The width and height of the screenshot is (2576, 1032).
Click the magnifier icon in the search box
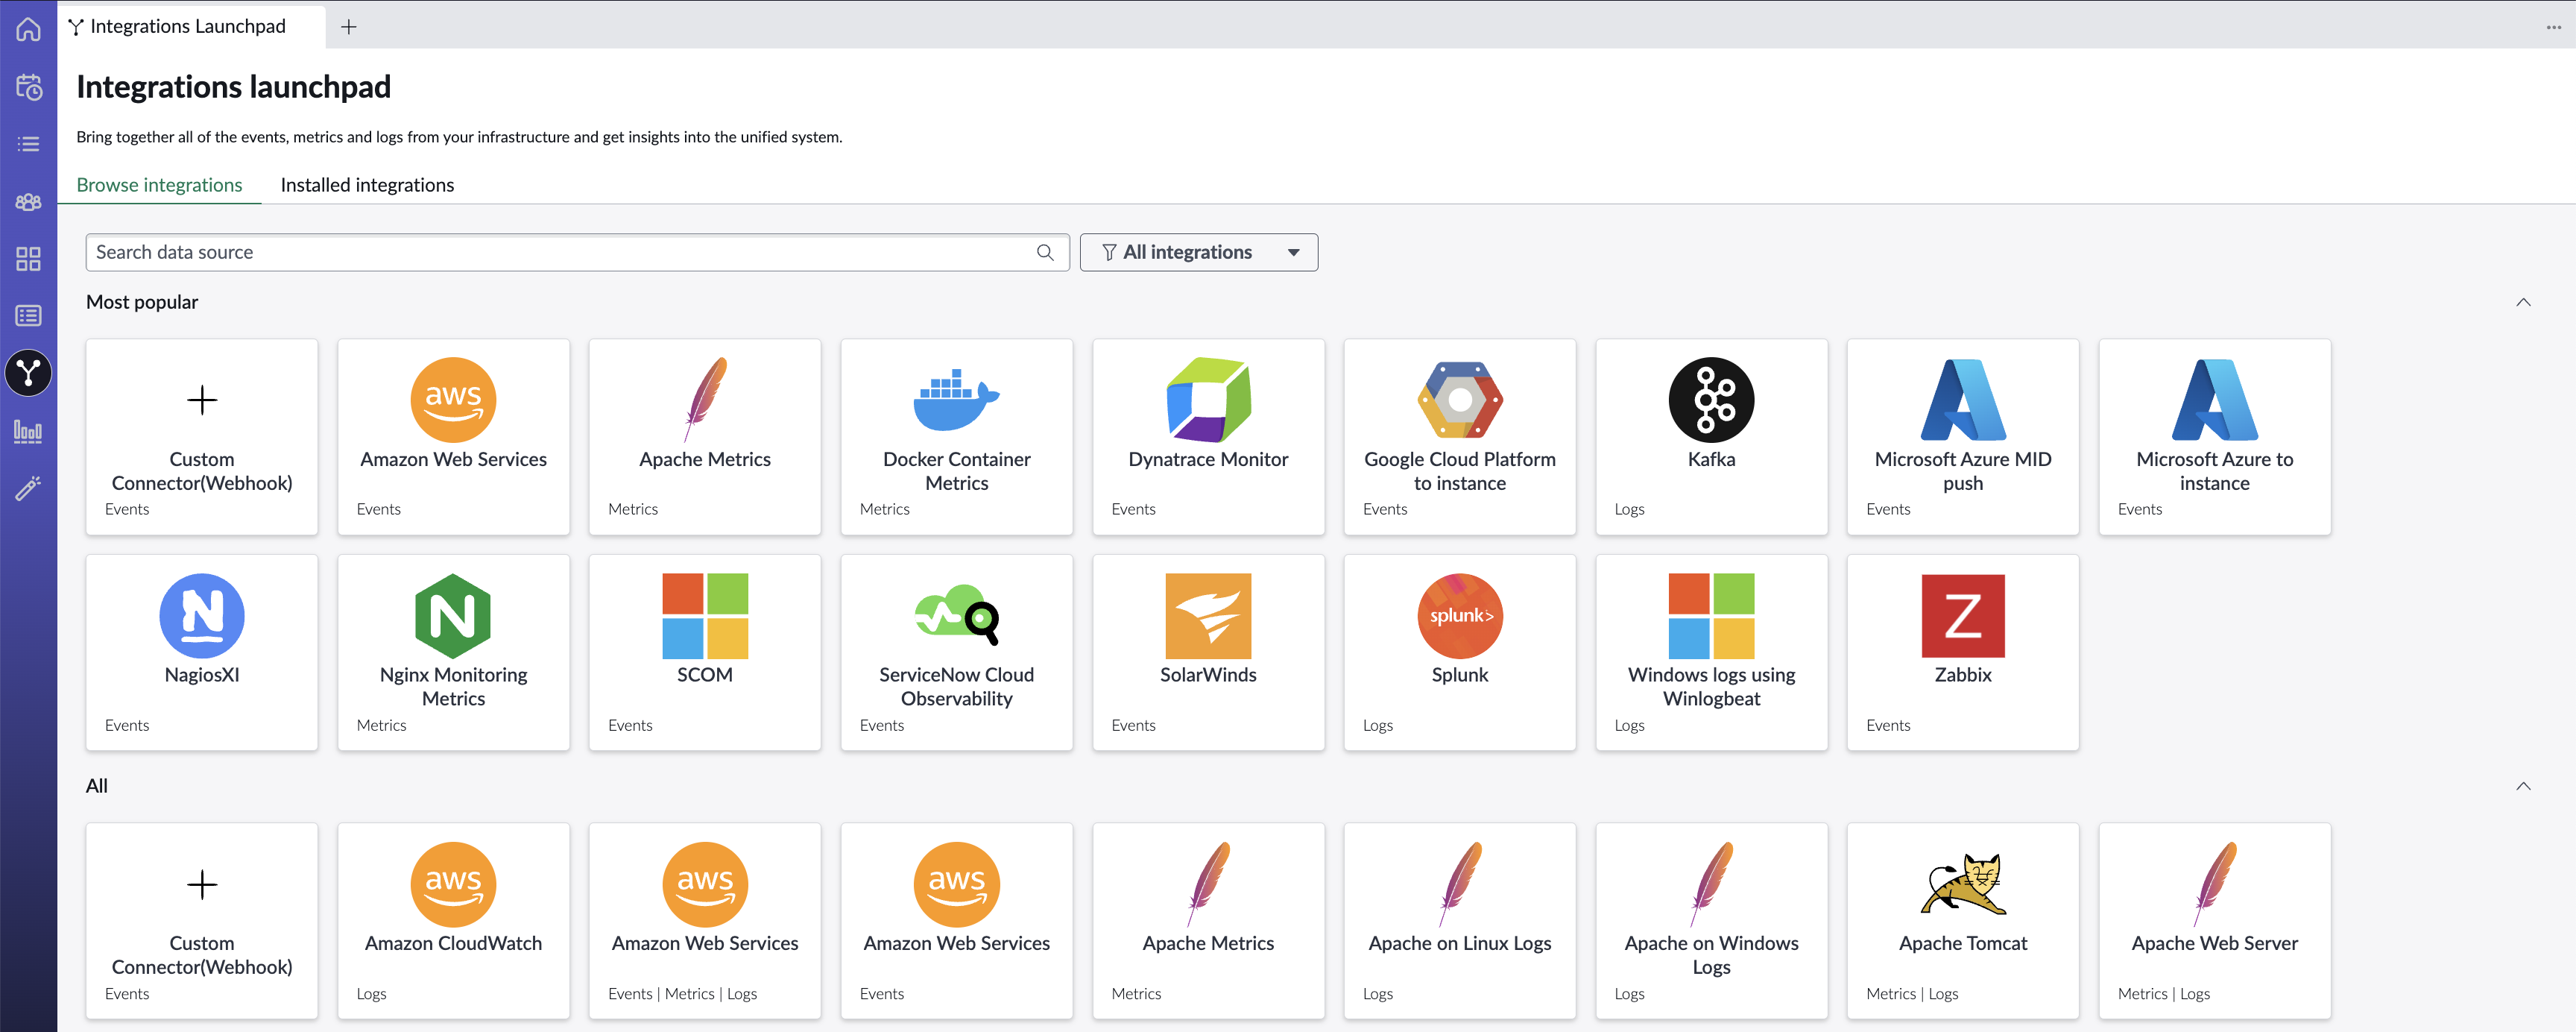coord(1045,252)
